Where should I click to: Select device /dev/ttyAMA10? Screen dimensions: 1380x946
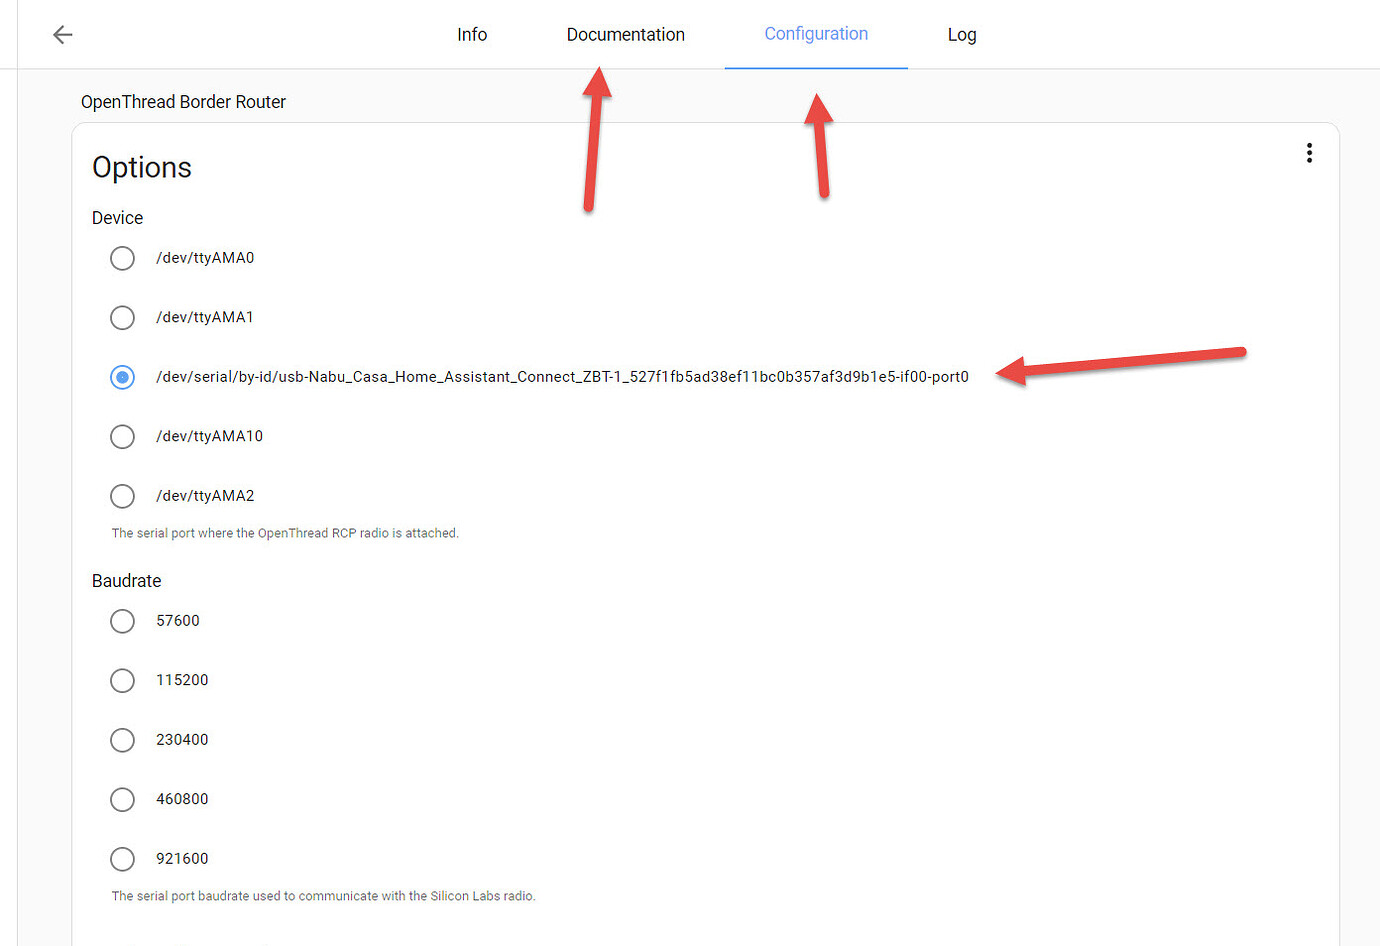122,436
